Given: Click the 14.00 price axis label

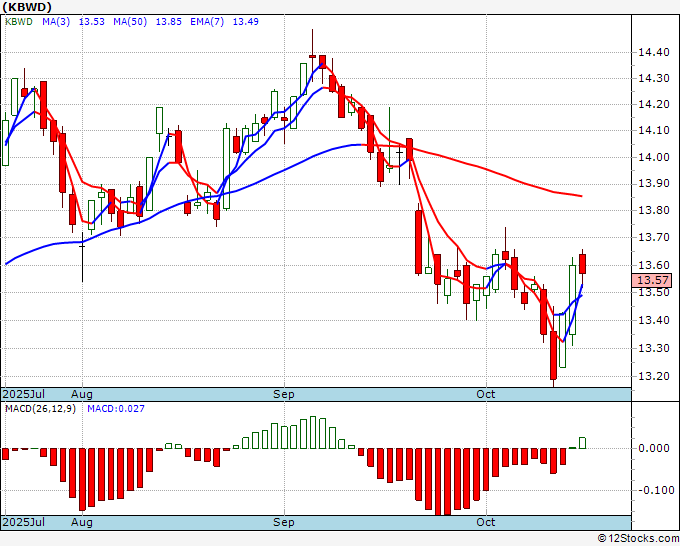Looking at the screenshot, I should (654, 157).
